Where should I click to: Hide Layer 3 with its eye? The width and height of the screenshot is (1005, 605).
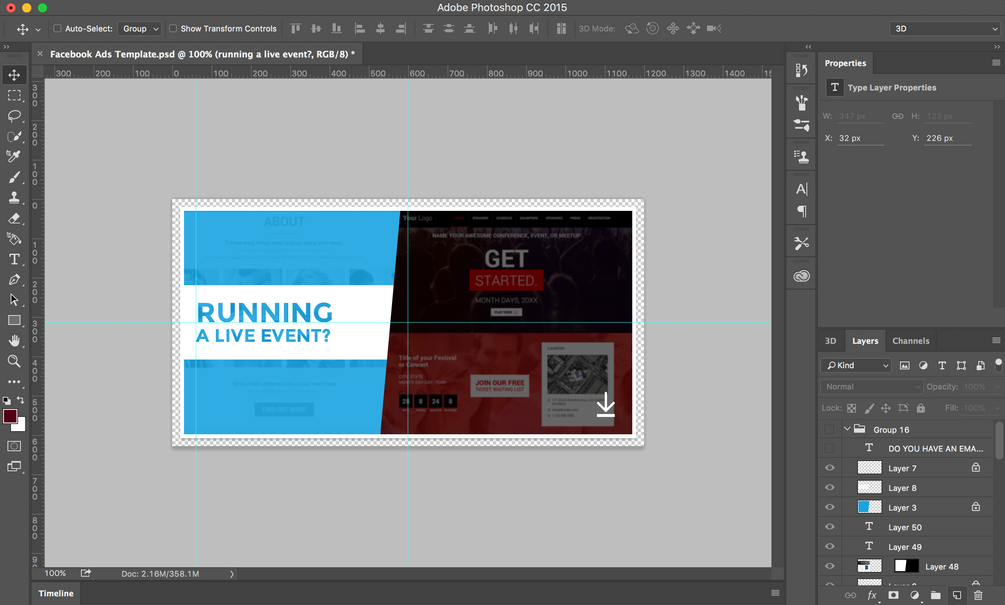point(829,507)
